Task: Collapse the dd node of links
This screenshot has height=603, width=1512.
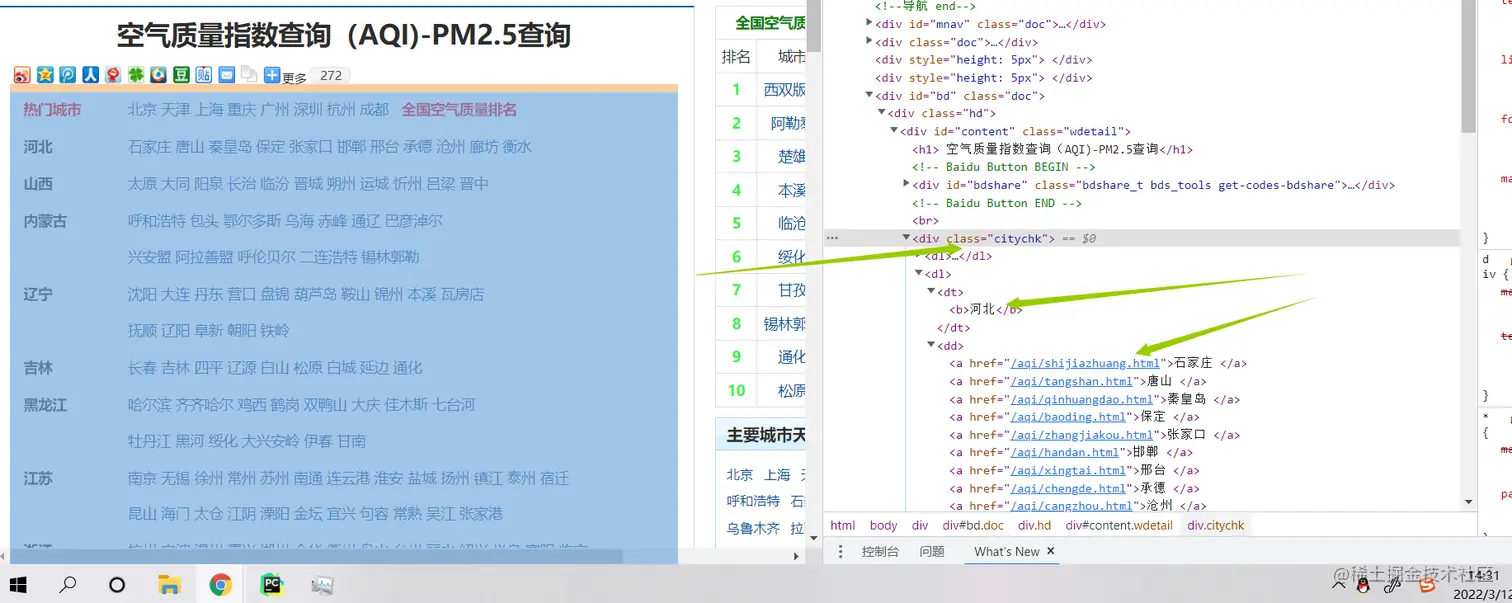Action: pos(931,346)
